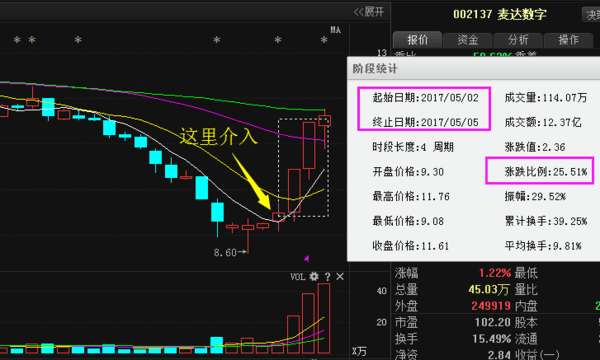600x360 pixels.
Task: Open the 操作 tab
Action: [568, 39]
